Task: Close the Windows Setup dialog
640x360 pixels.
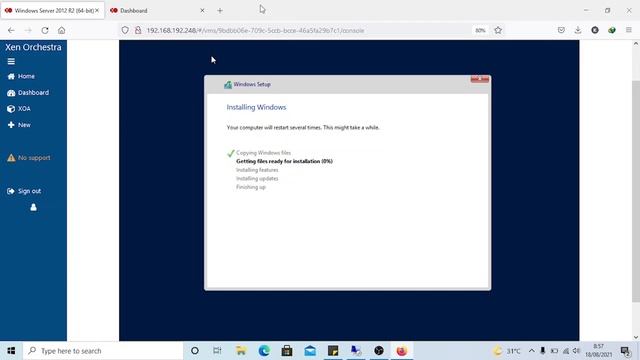Action: 480,79
